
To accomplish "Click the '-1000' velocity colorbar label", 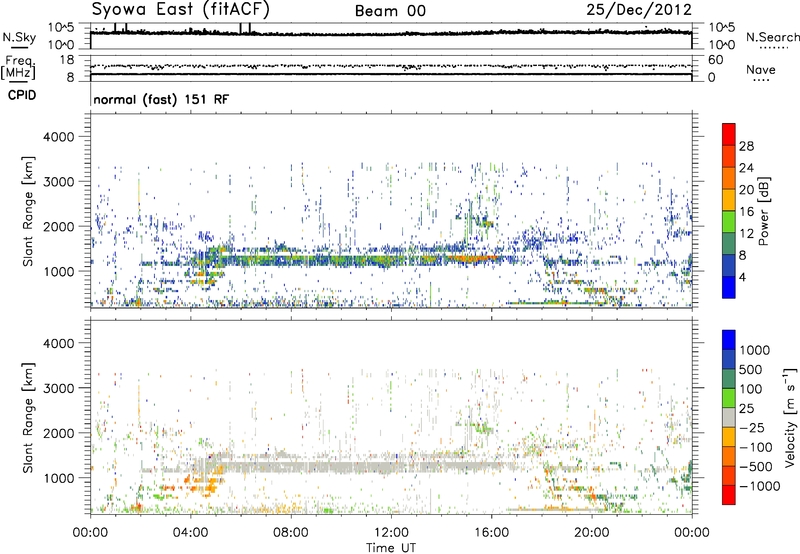I will click(760, 486).
